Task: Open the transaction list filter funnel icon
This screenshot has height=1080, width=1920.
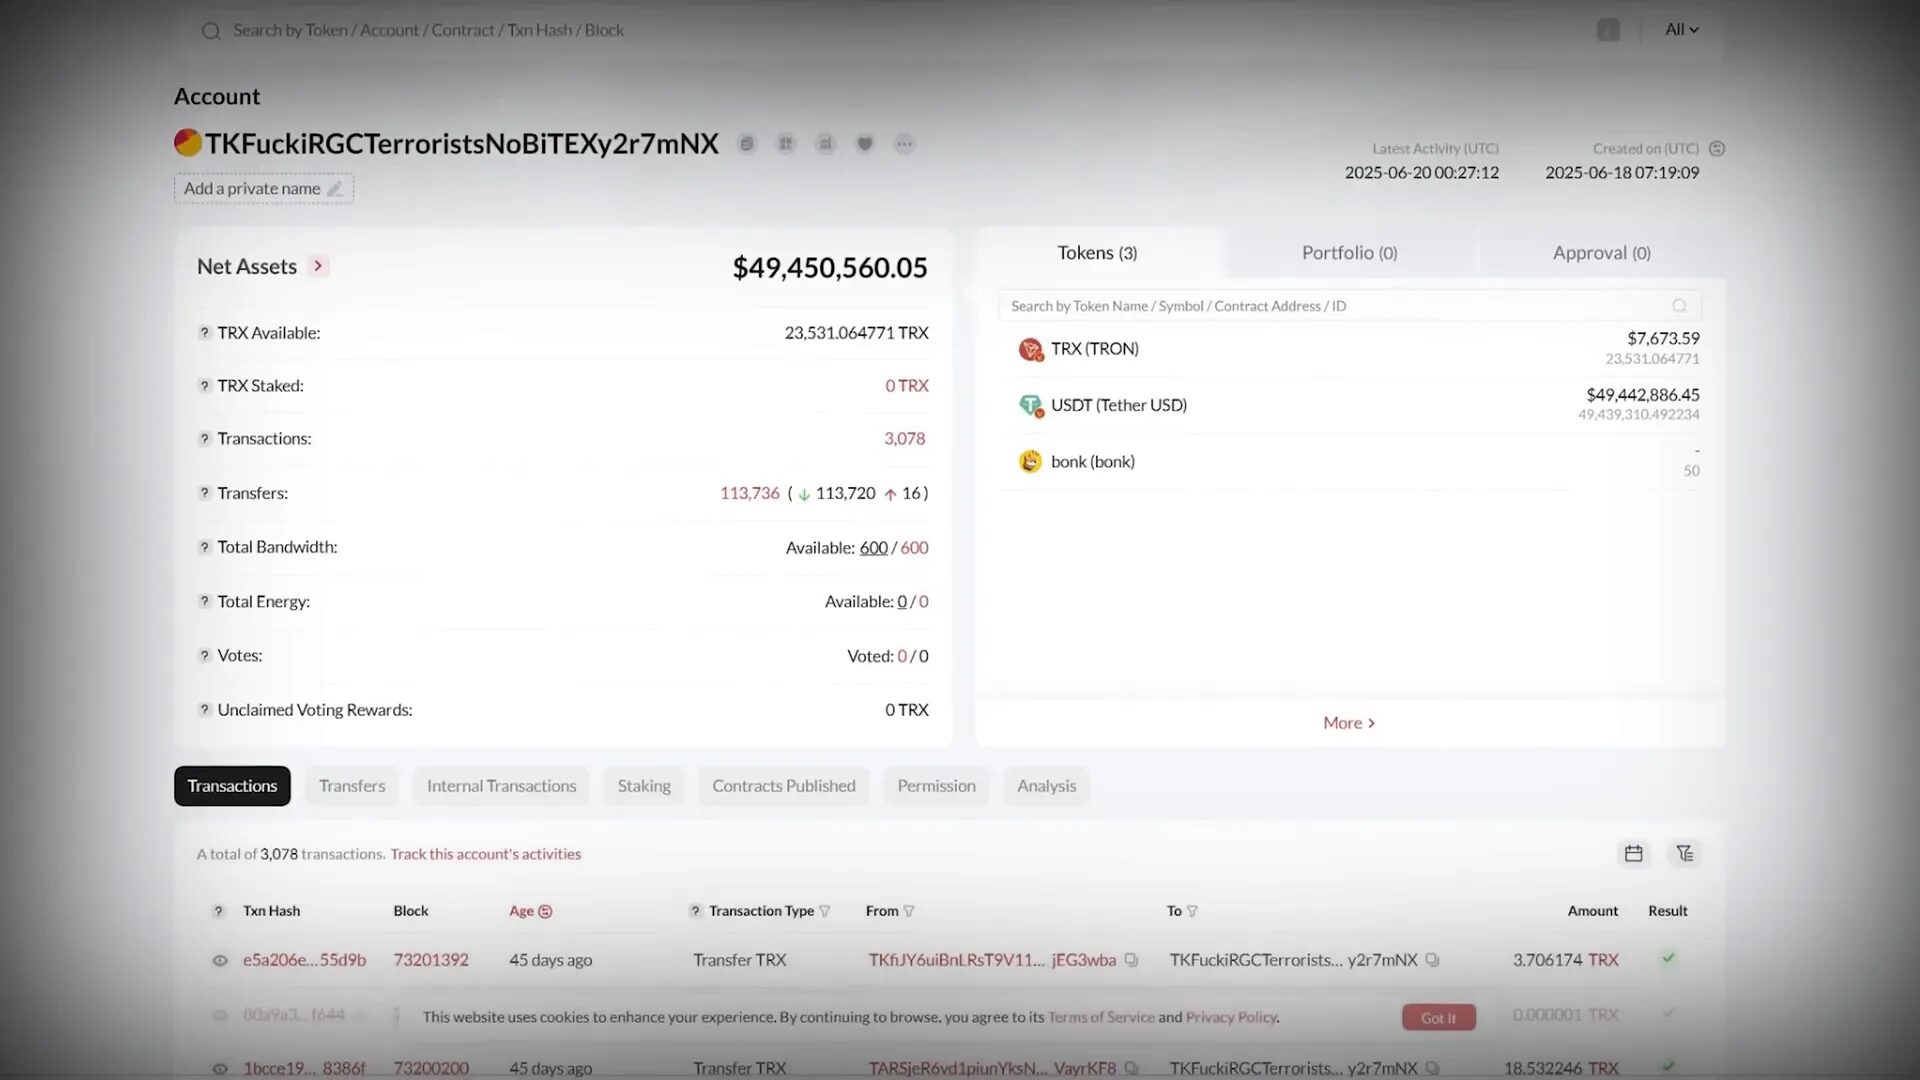Action: [x=1685, y=853]
